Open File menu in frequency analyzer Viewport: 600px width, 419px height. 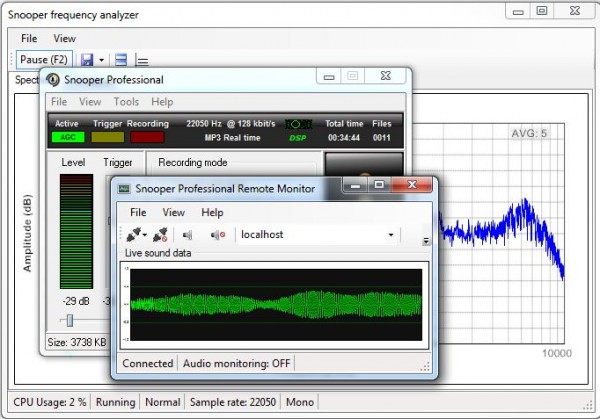[29, 39]
